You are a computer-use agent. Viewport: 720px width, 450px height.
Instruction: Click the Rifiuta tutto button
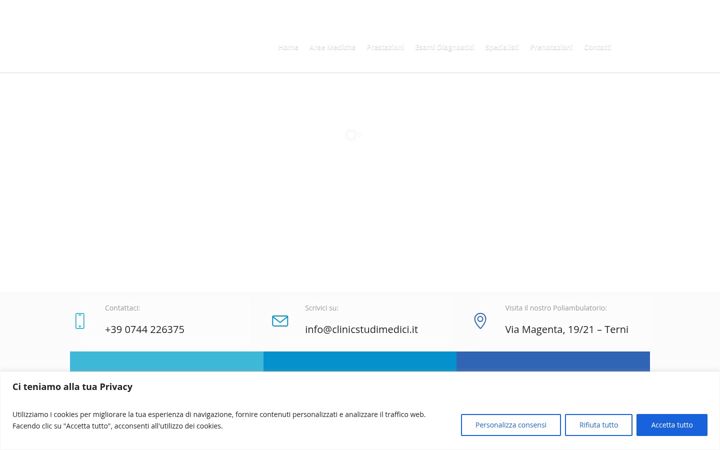(x=599, y=425)
